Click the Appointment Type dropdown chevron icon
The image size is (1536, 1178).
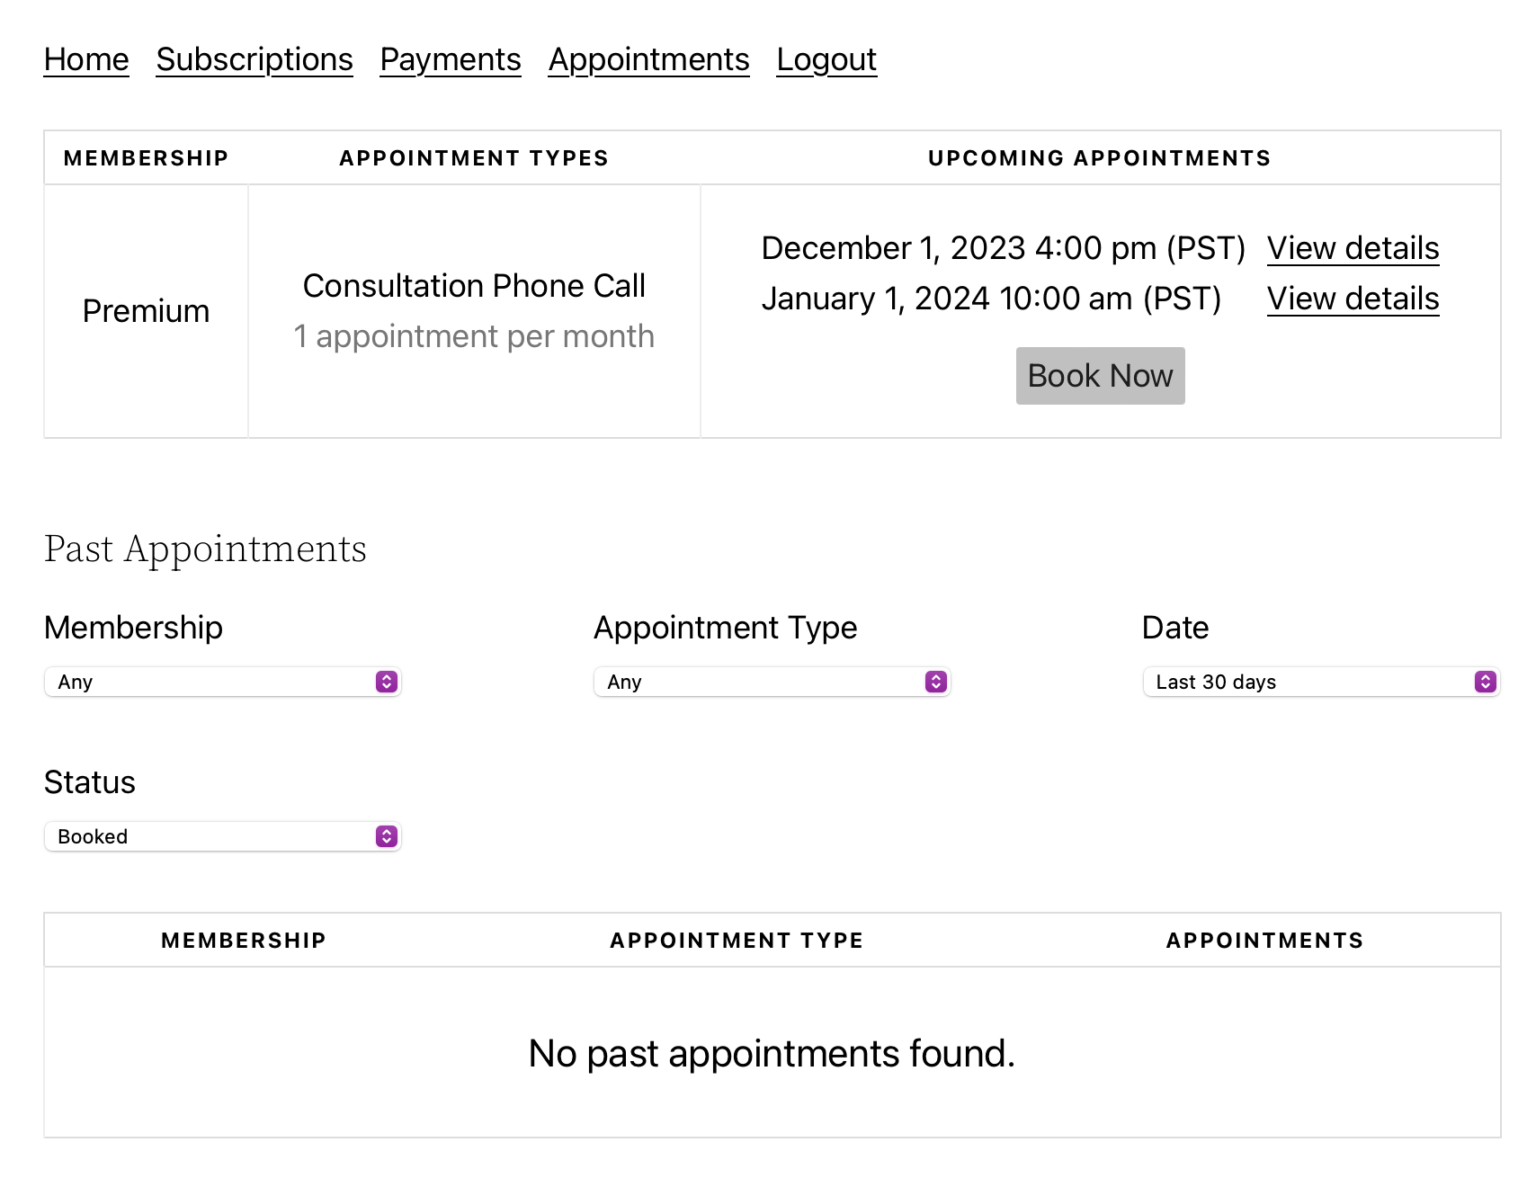tap(934, 681)
